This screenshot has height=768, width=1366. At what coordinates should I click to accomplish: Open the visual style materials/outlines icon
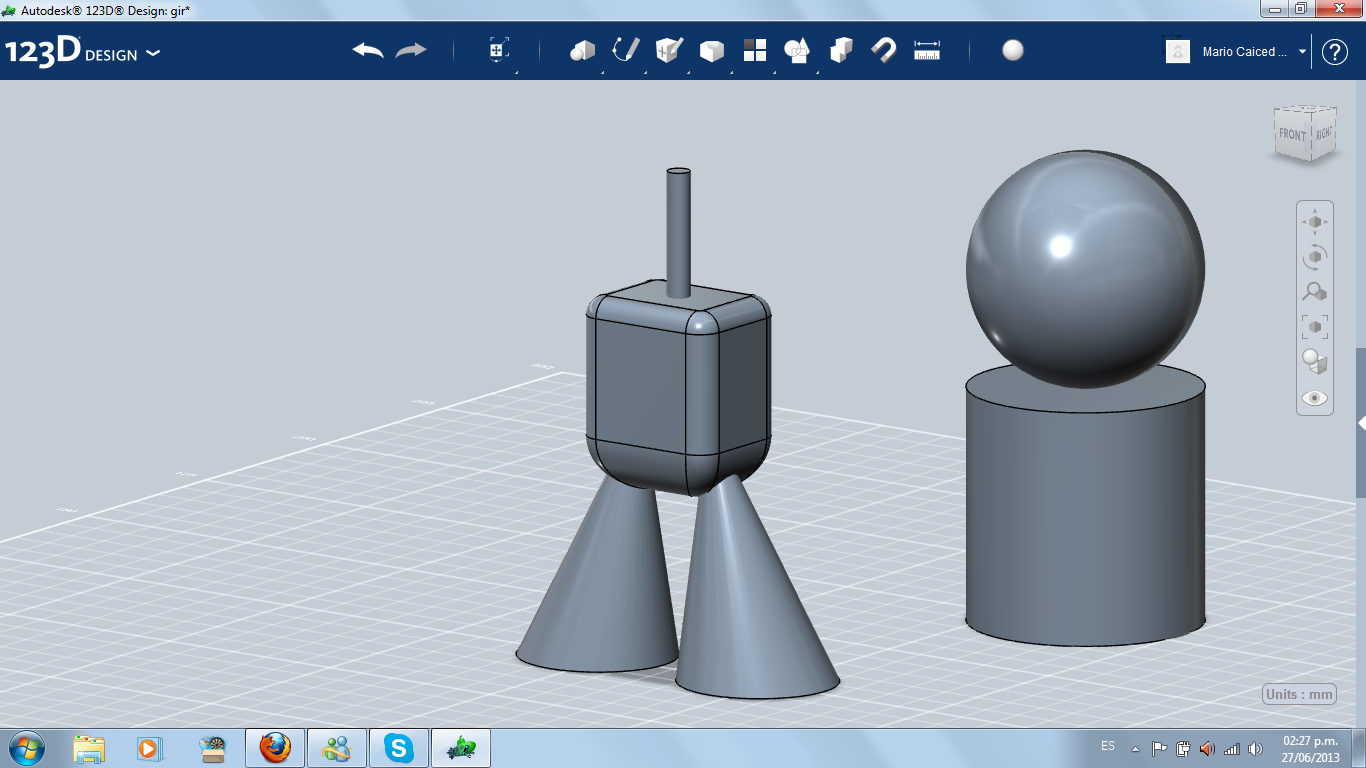tap(1315, 361)
